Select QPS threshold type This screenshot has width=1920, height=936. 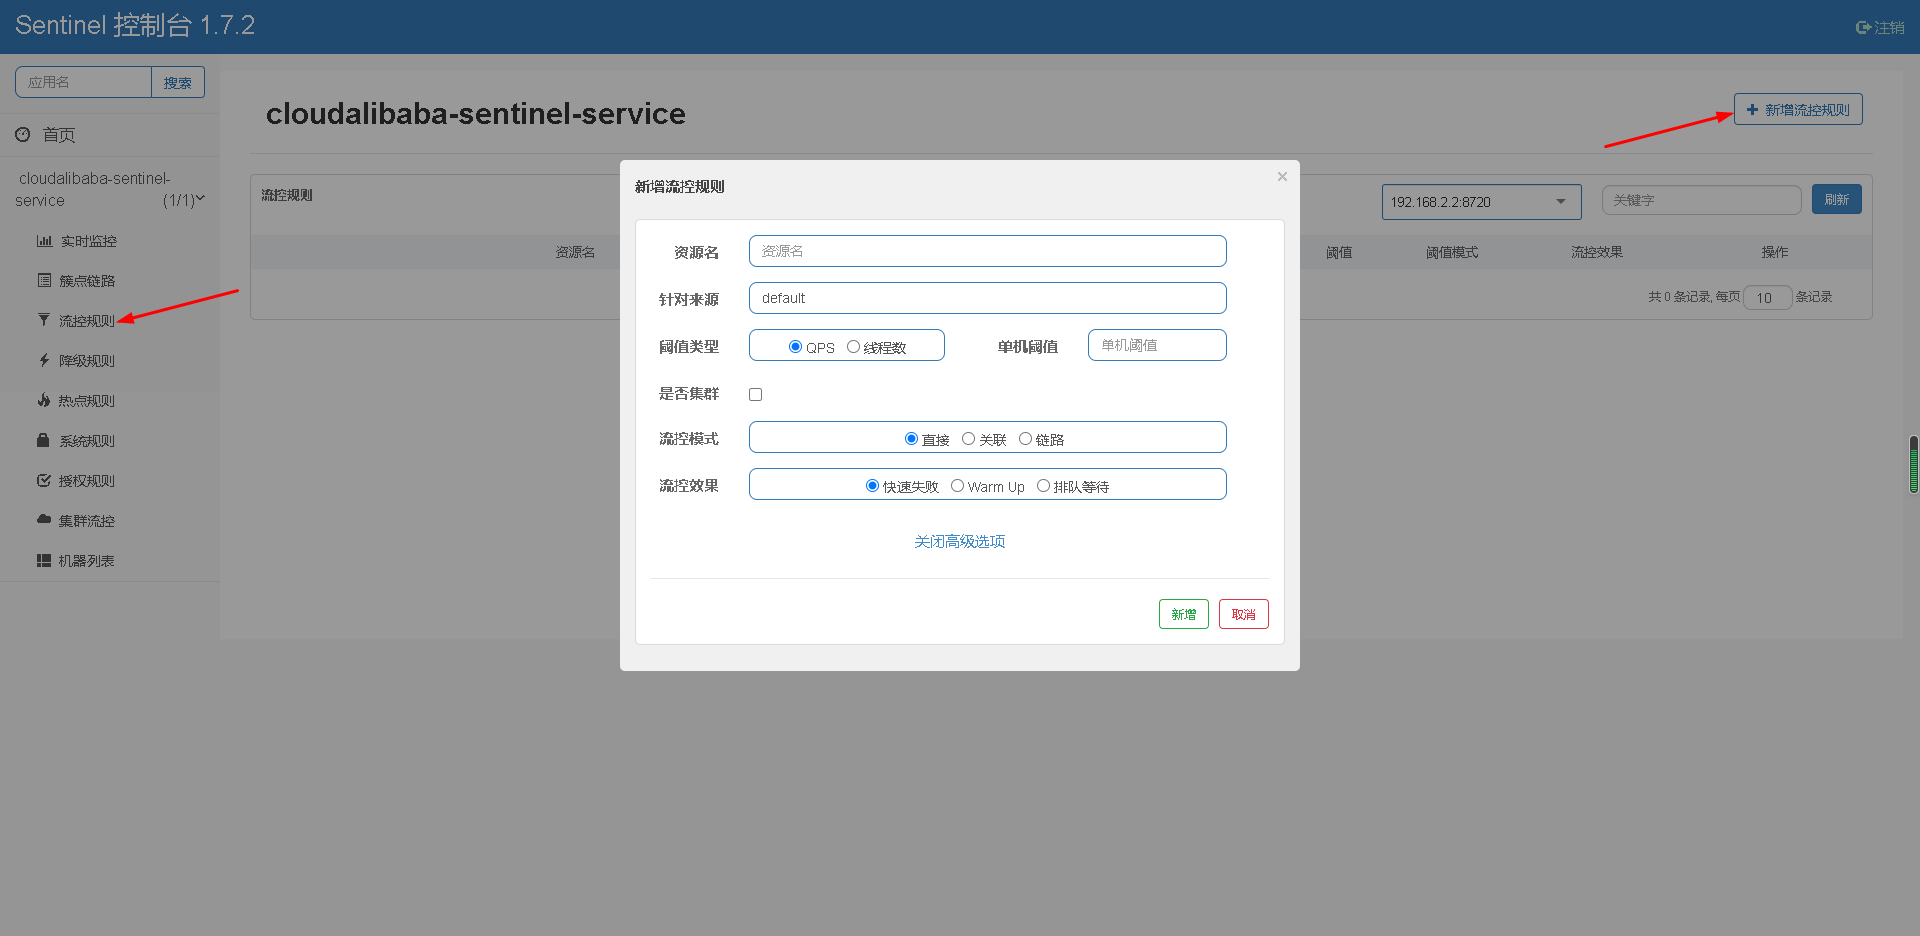[795, 347]
